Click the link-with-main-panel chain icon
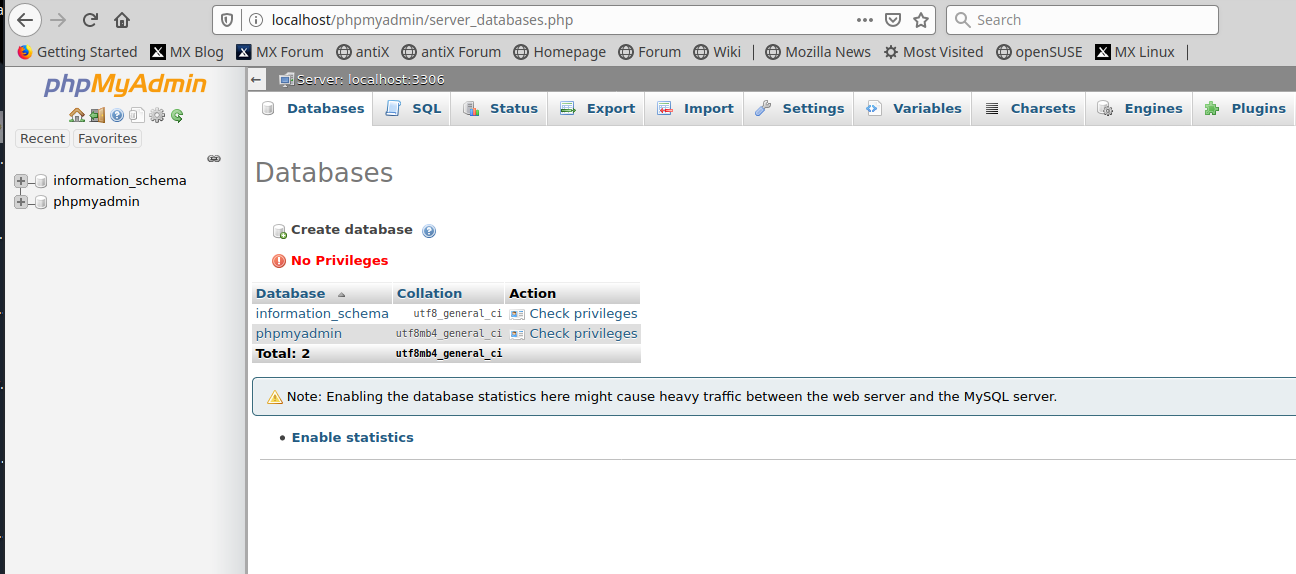The width and height of the screenshot is (1296, 574). pos(213,158)
